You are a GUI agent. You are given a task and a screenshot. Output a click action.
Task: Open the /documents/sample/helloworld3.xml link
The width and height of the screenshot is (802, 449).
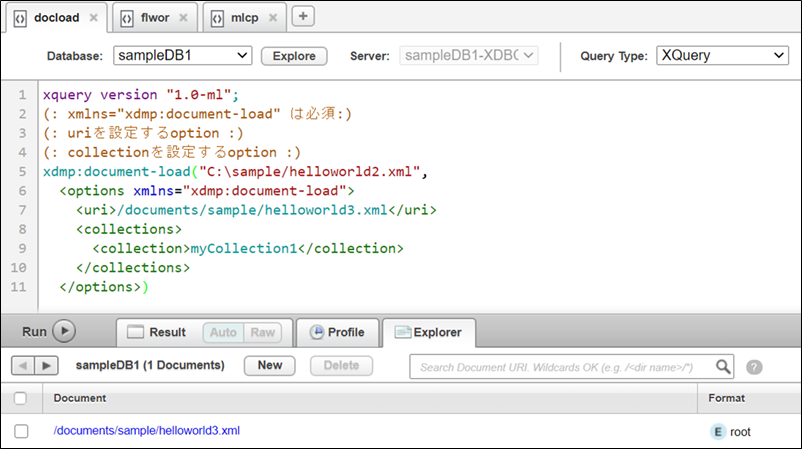tap(147, 431)
